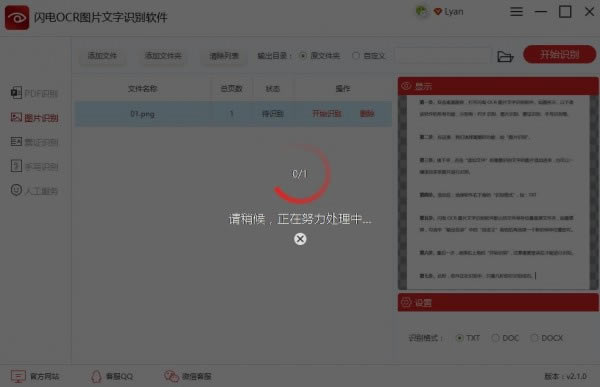Open the 官方网站 link
Viewport: 600px width, 387px height.
tap(35, 376)
